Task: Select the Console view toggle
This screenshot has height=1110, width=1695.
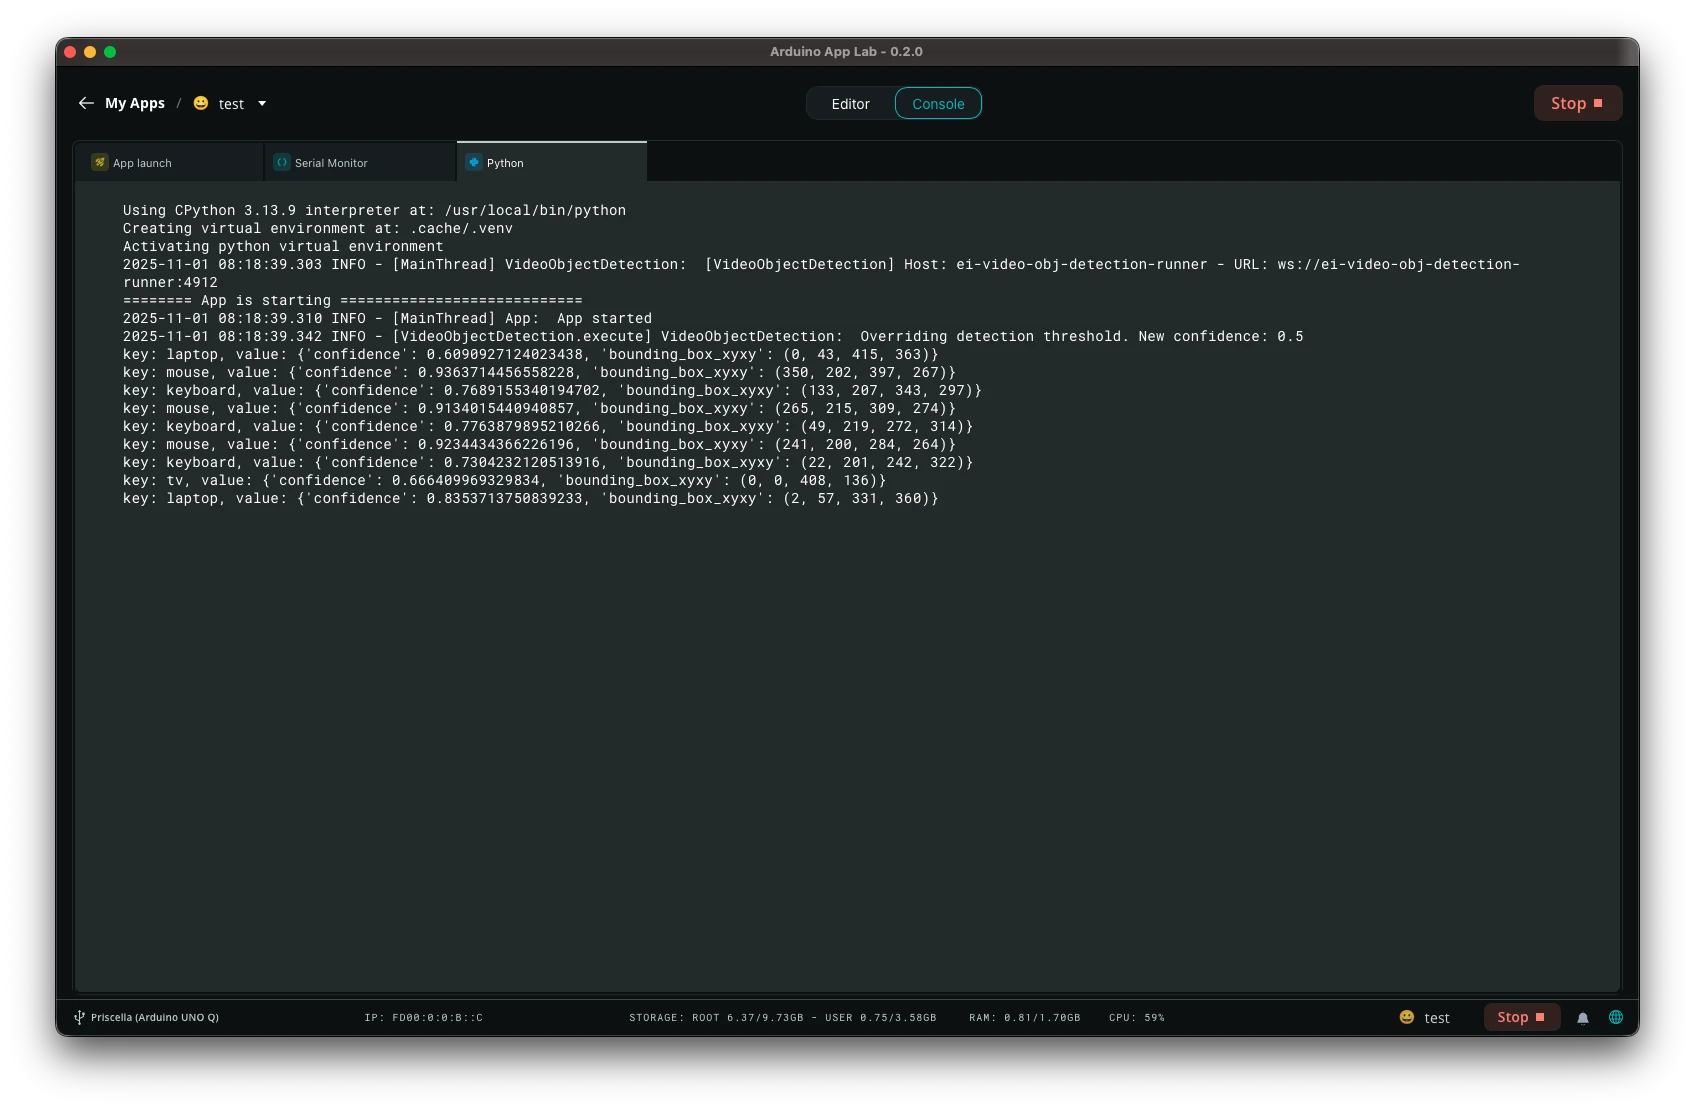Action: click(938, 104)
